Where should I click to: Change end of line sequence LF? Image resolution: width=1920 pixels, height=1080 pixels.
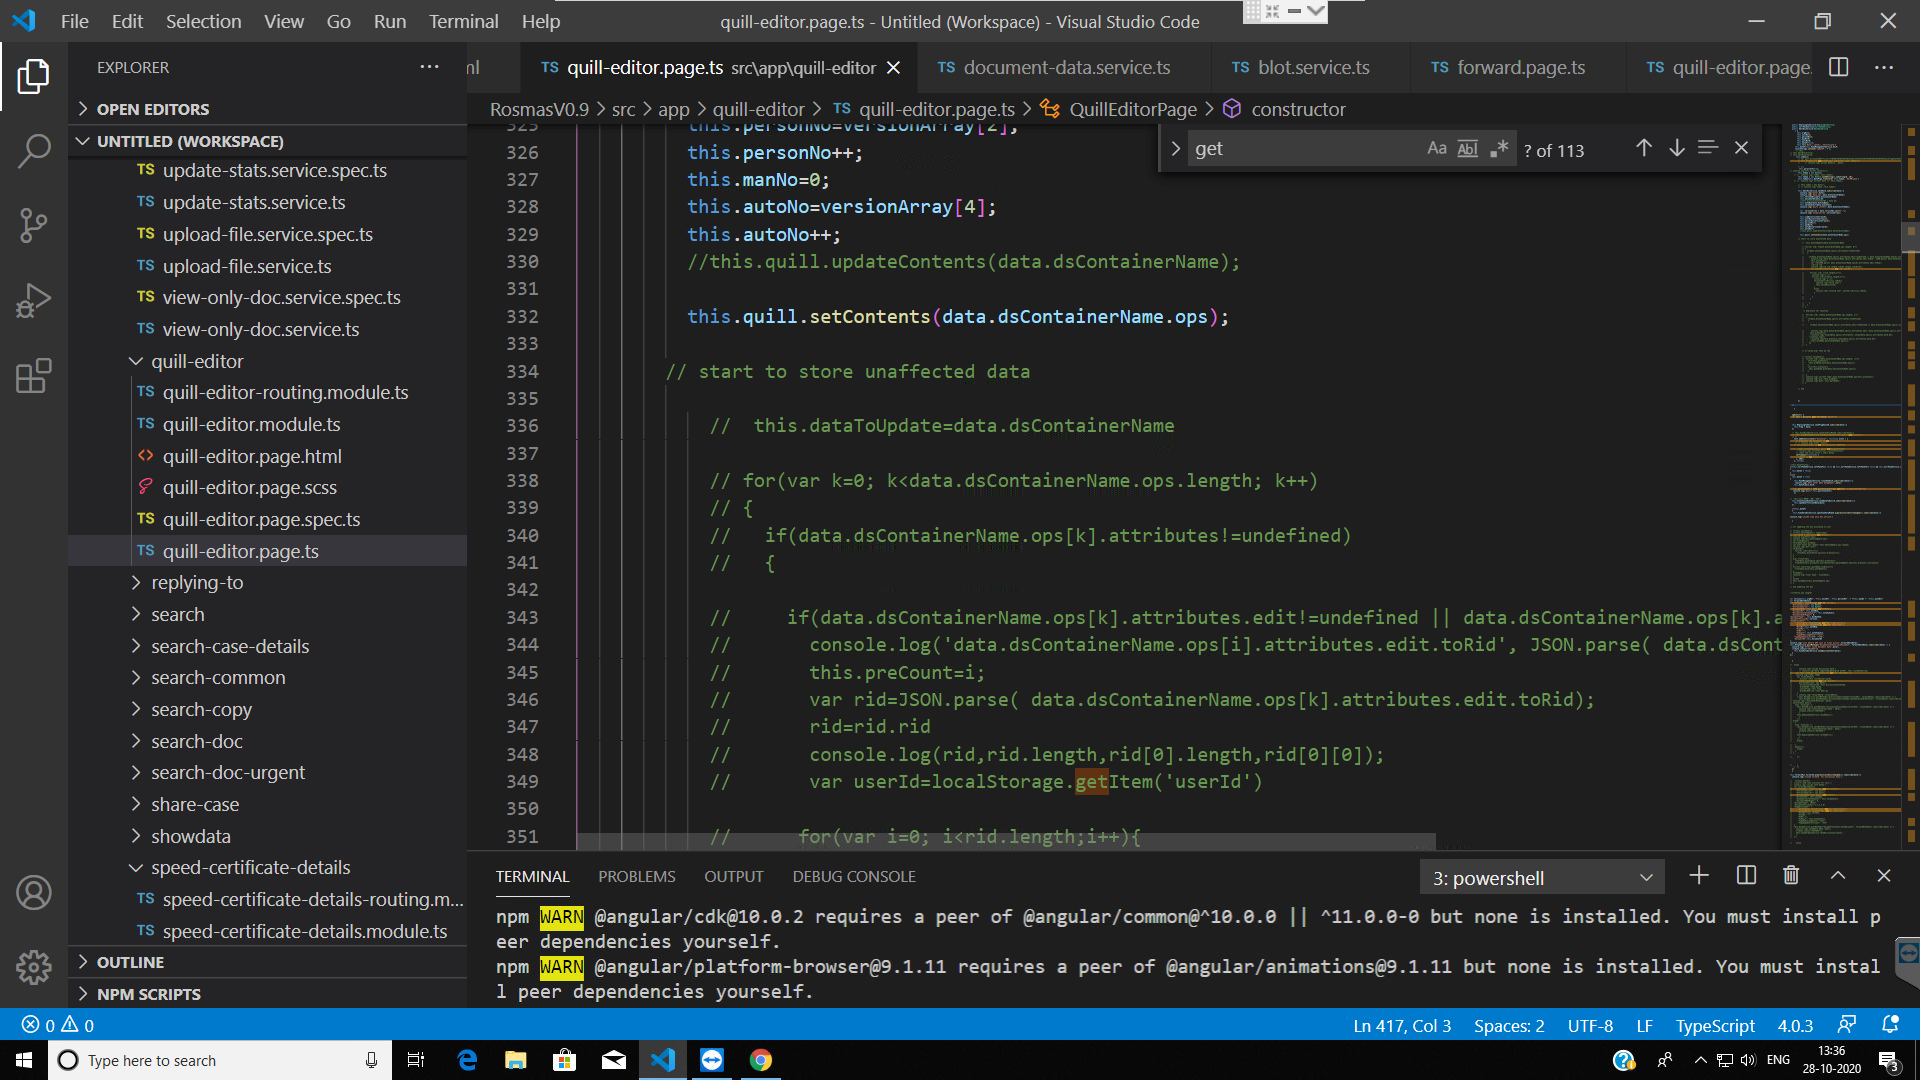tap(1644, 1025)
